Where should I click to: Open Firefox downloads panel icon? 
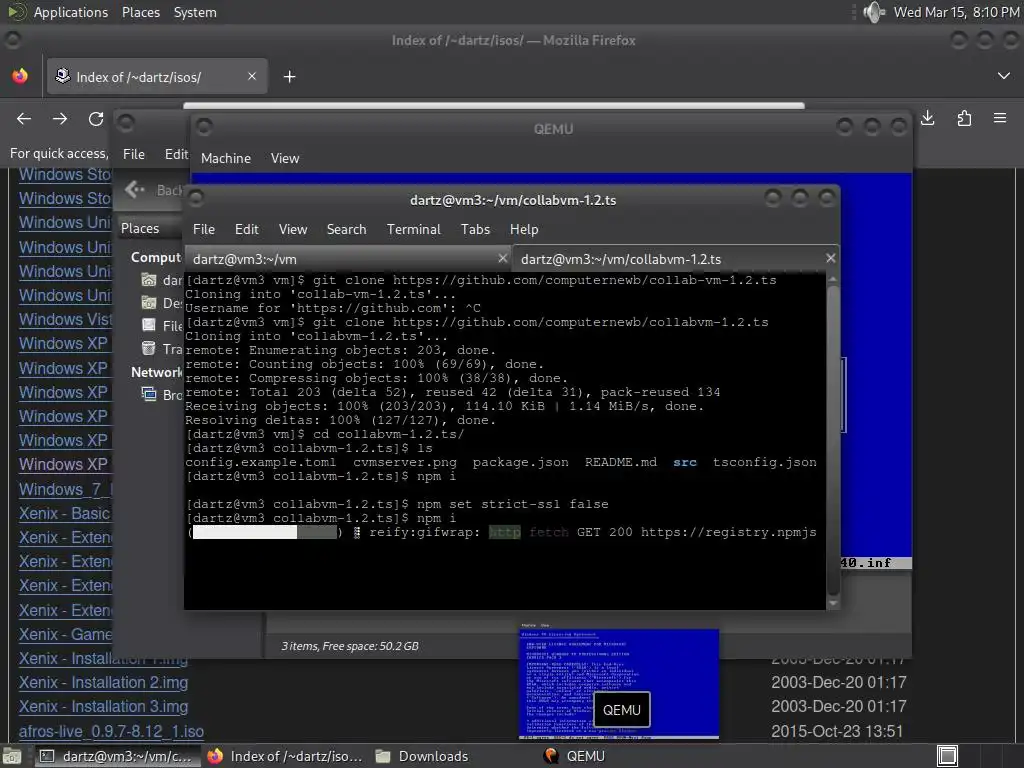927,118
